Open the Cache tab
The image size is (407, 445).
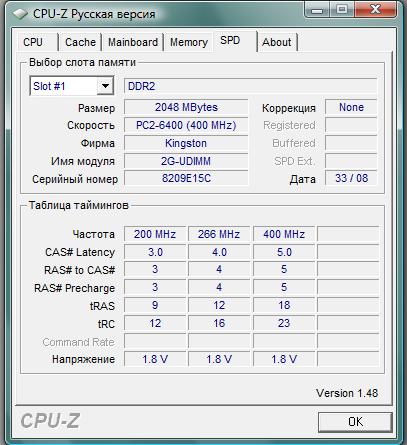click(x=80, y=42)
